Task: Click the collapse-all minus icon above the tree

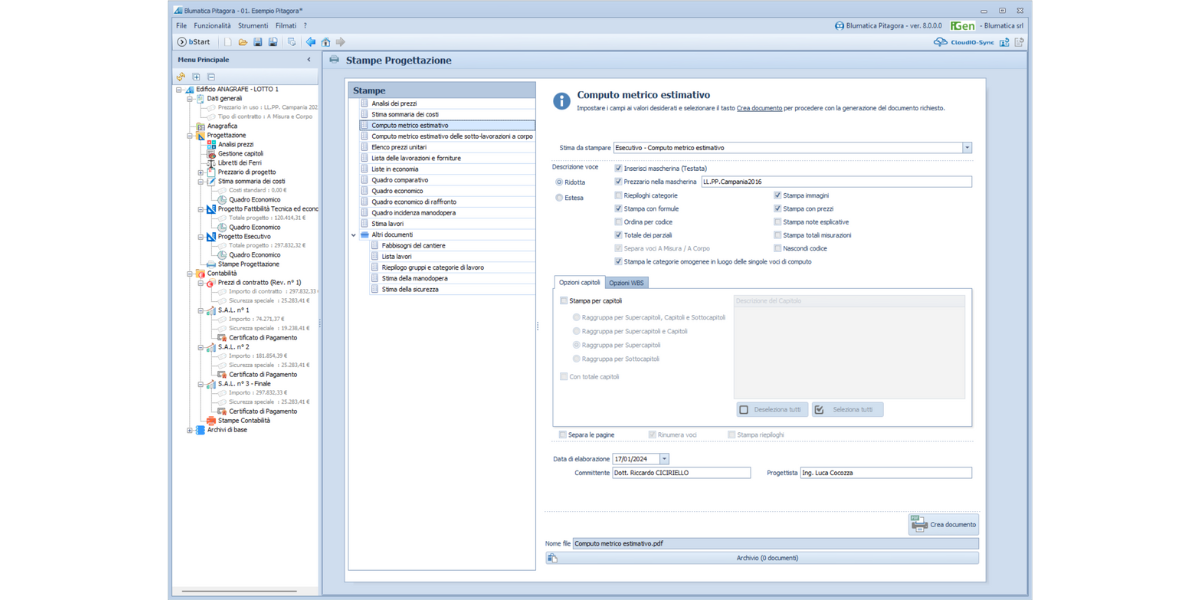Action: [x=211, y=76]
